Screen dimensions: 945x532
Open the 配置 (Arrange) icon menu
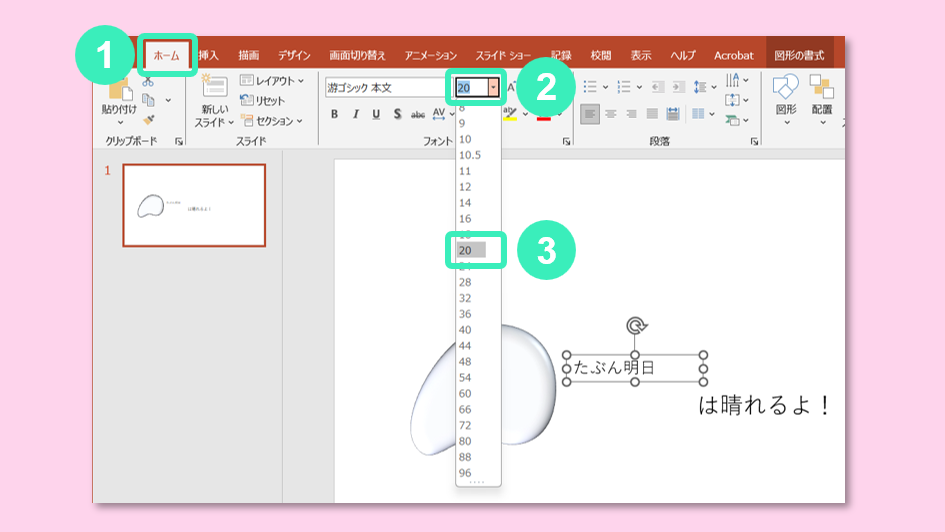pyautogui.click(x=821, y=90)
